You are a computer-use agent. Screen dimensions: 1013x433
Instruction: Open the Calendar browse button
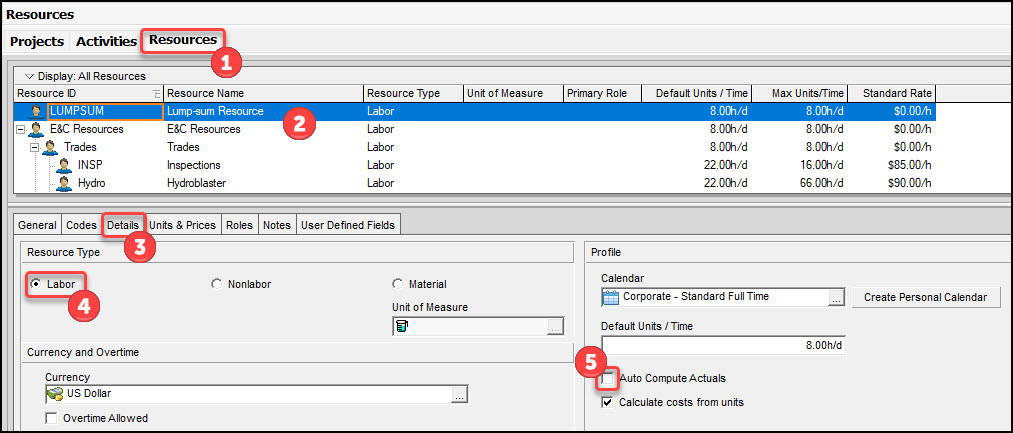pyautogui.click(x=837, y=297)
